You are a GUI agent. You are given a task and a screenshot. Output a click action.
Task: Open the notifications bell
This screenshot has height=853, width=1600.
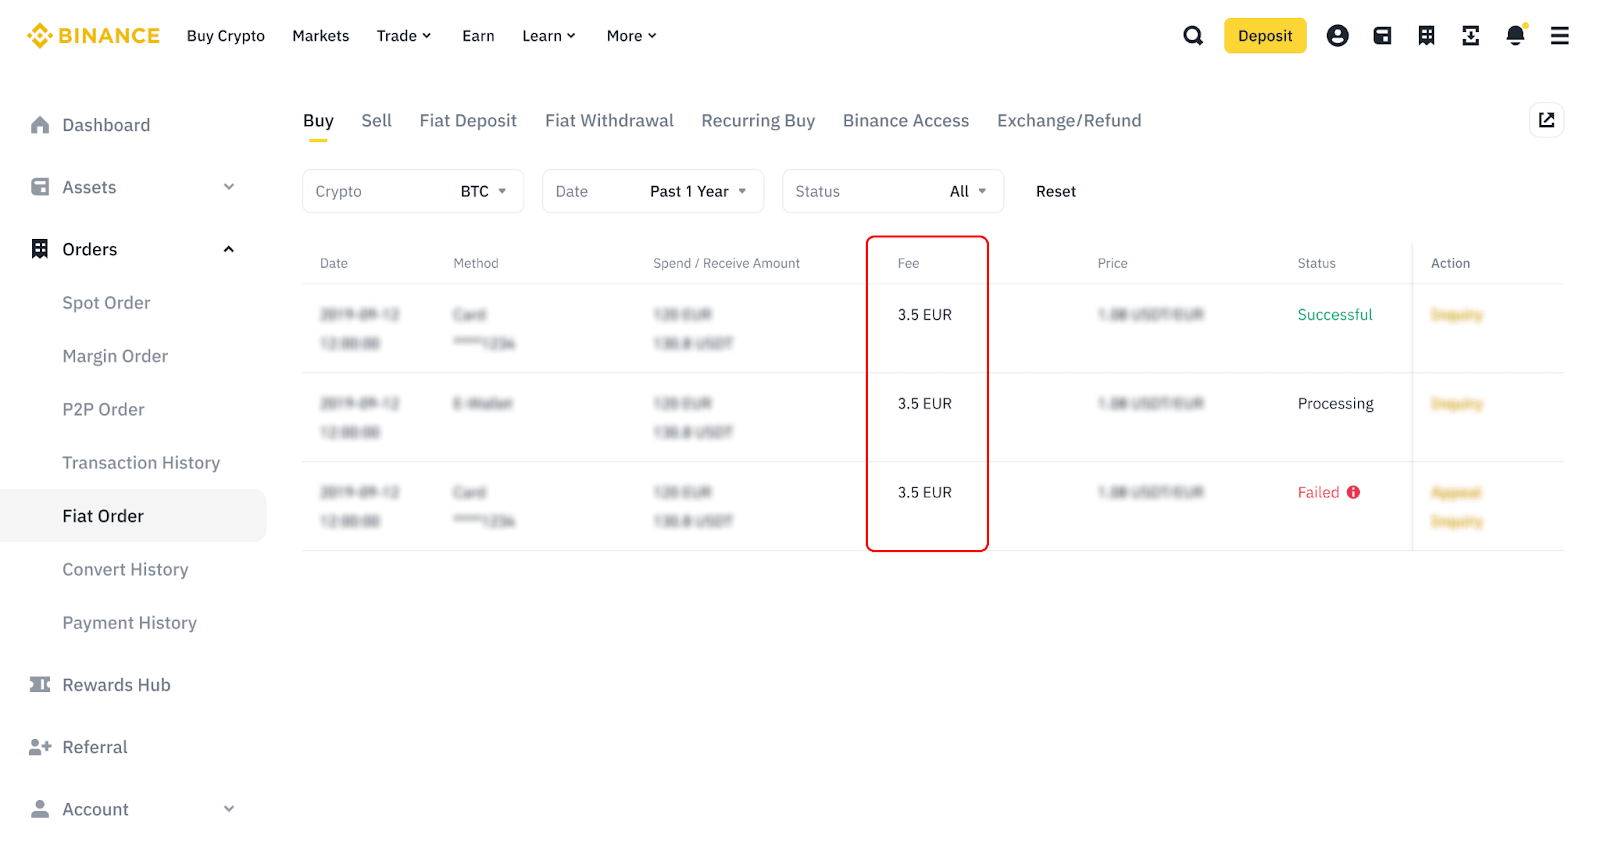[1516, 35]
